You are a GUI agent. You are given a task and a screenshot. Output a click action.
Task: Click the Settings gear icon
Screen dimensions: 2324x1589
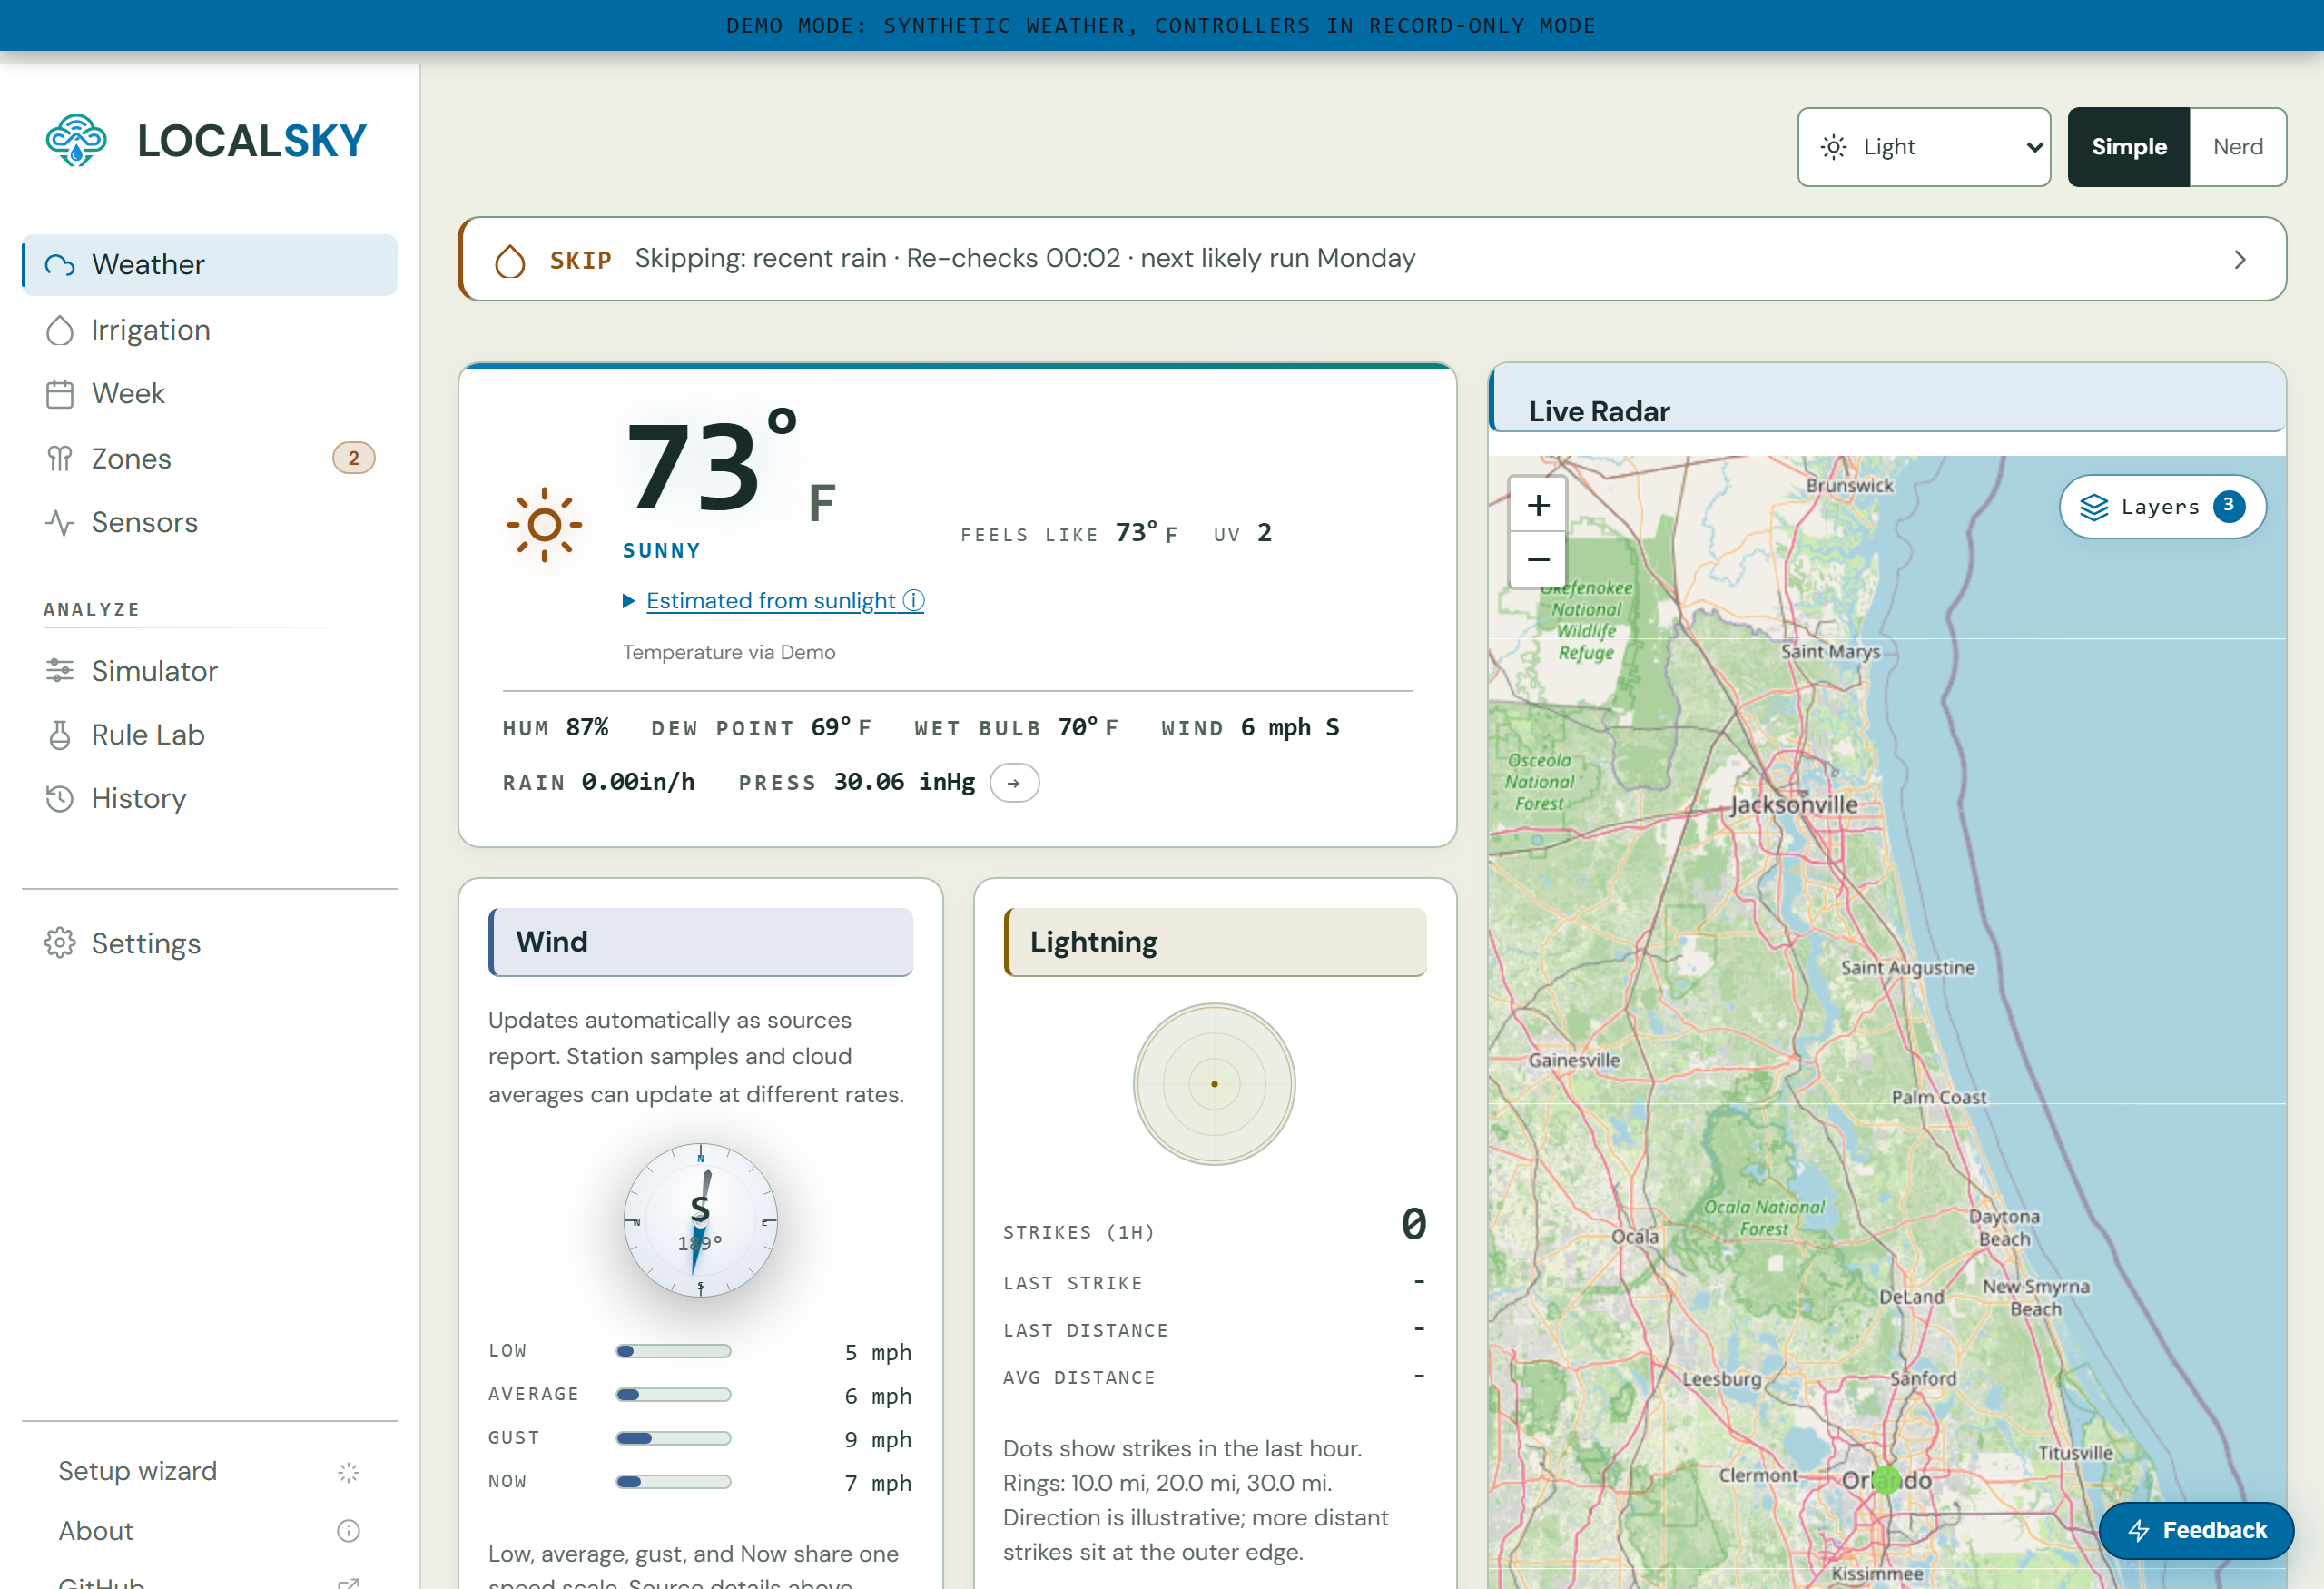click(x=60, y=943)
